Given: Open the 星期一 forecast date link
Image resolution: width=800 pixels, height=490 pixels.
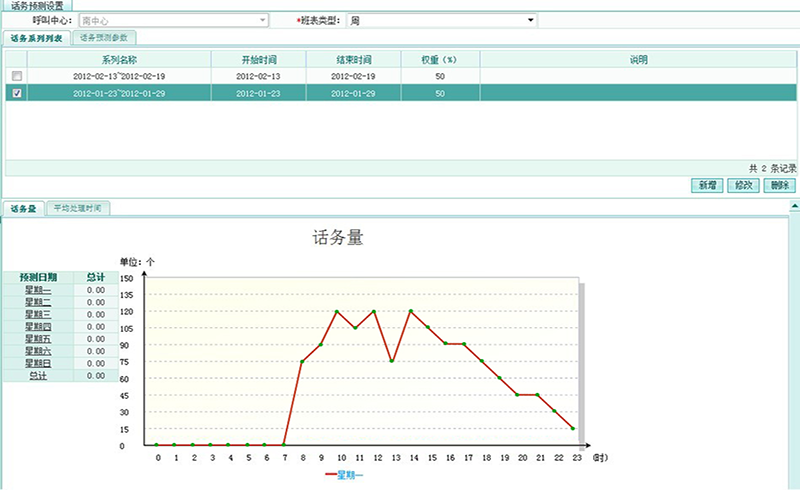Looking at the screenshot, I should [40, 290].
